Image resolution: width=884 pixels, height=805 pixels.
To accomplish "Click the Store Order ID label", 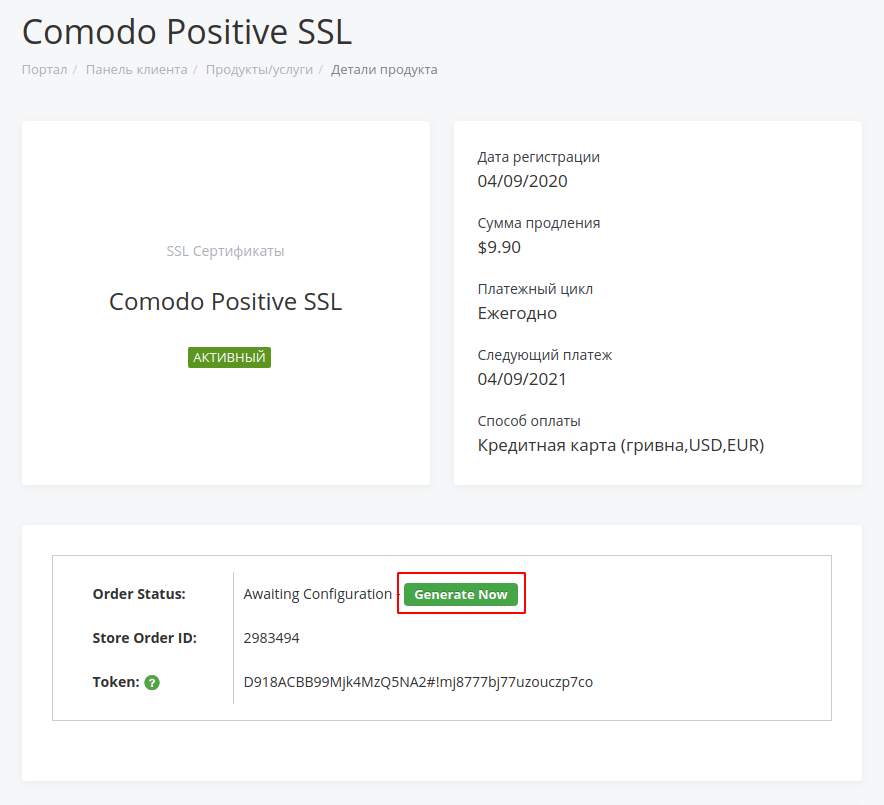I will coord(144,638).
